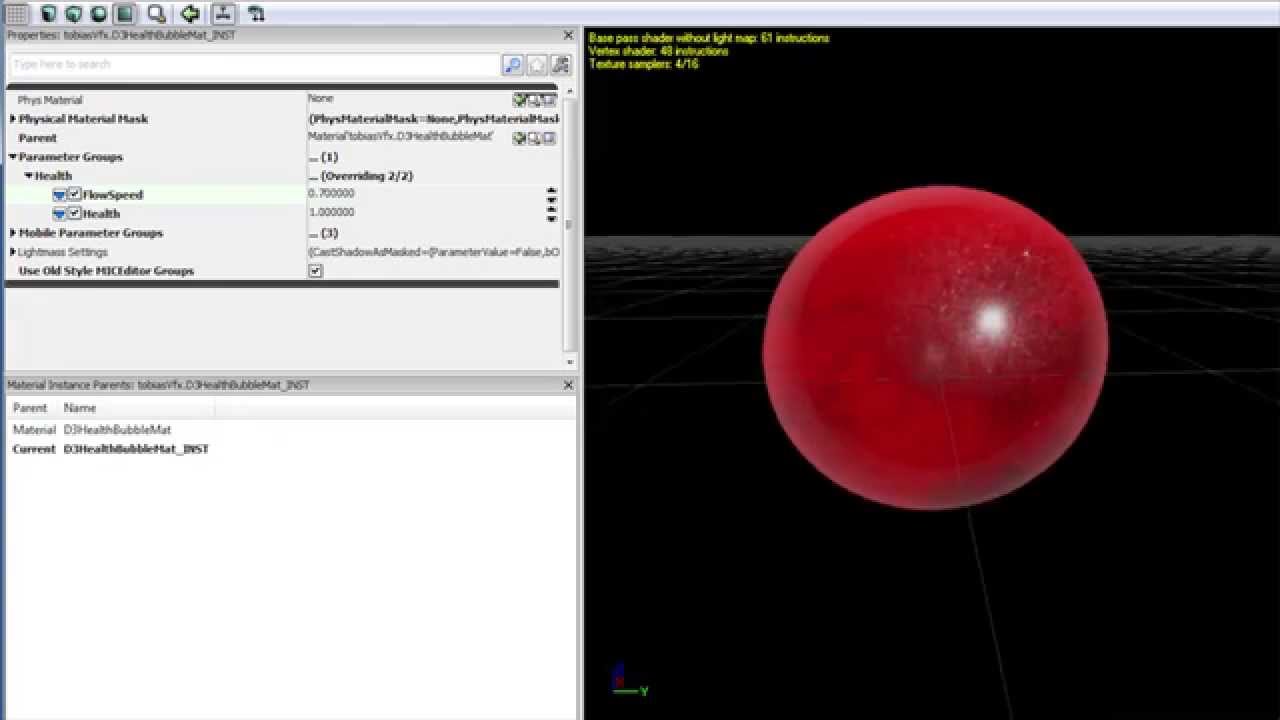Image resolution: width=1280 pixels, height=720 pixels.
Task: Clear the Parent property value icon
Action: (x=549, y=138)
